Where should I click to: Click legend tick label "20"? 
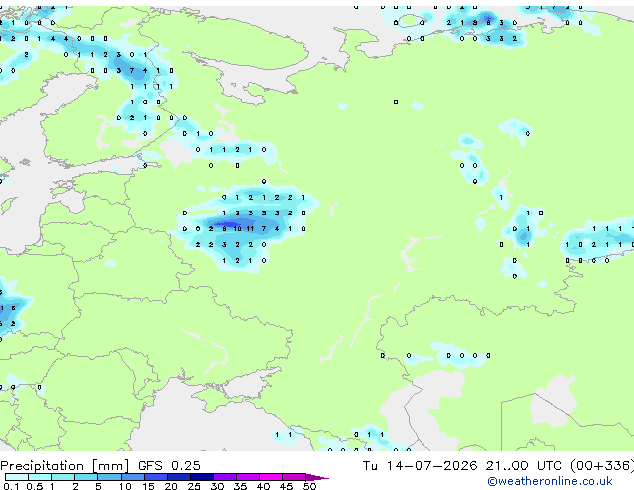click(x=171, y=486)
